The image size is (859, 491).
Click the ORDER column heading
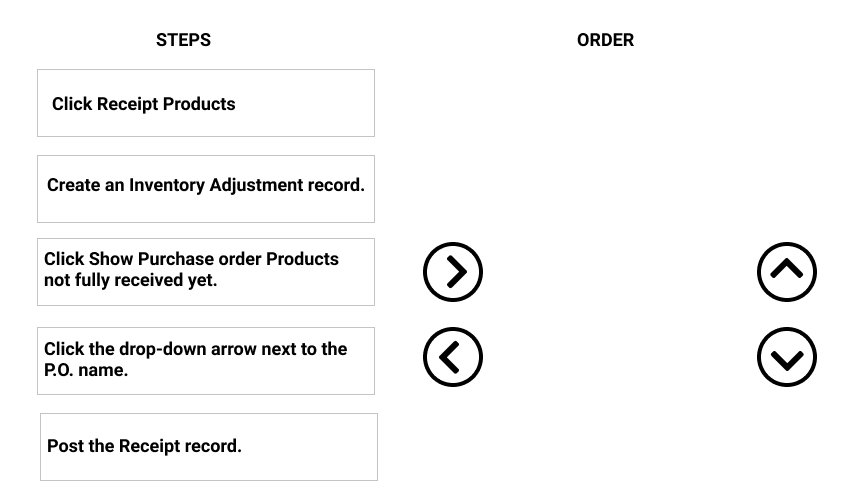pyautogui.click(x=605, y=40)
